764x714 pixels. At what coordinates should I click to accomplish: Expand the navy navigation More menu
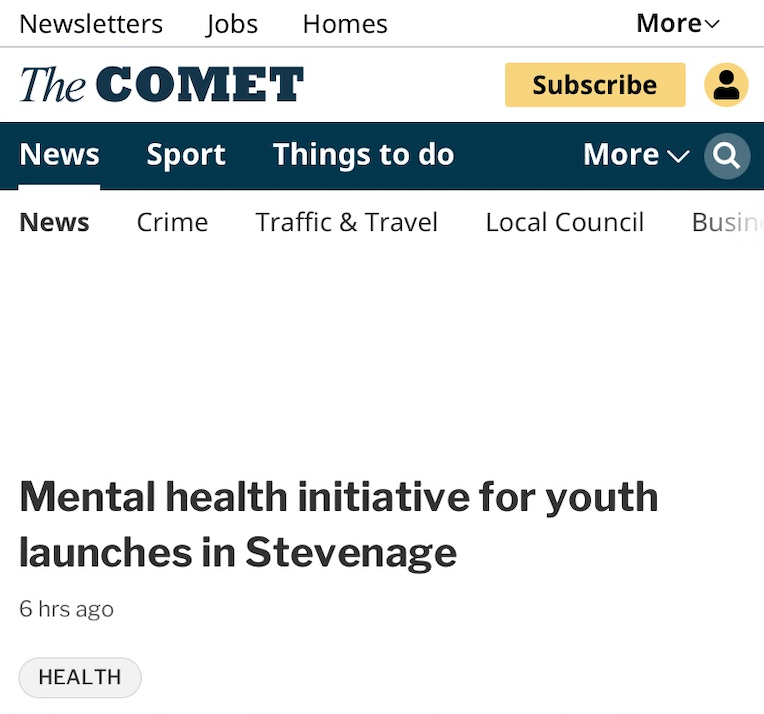pos(636,155)
